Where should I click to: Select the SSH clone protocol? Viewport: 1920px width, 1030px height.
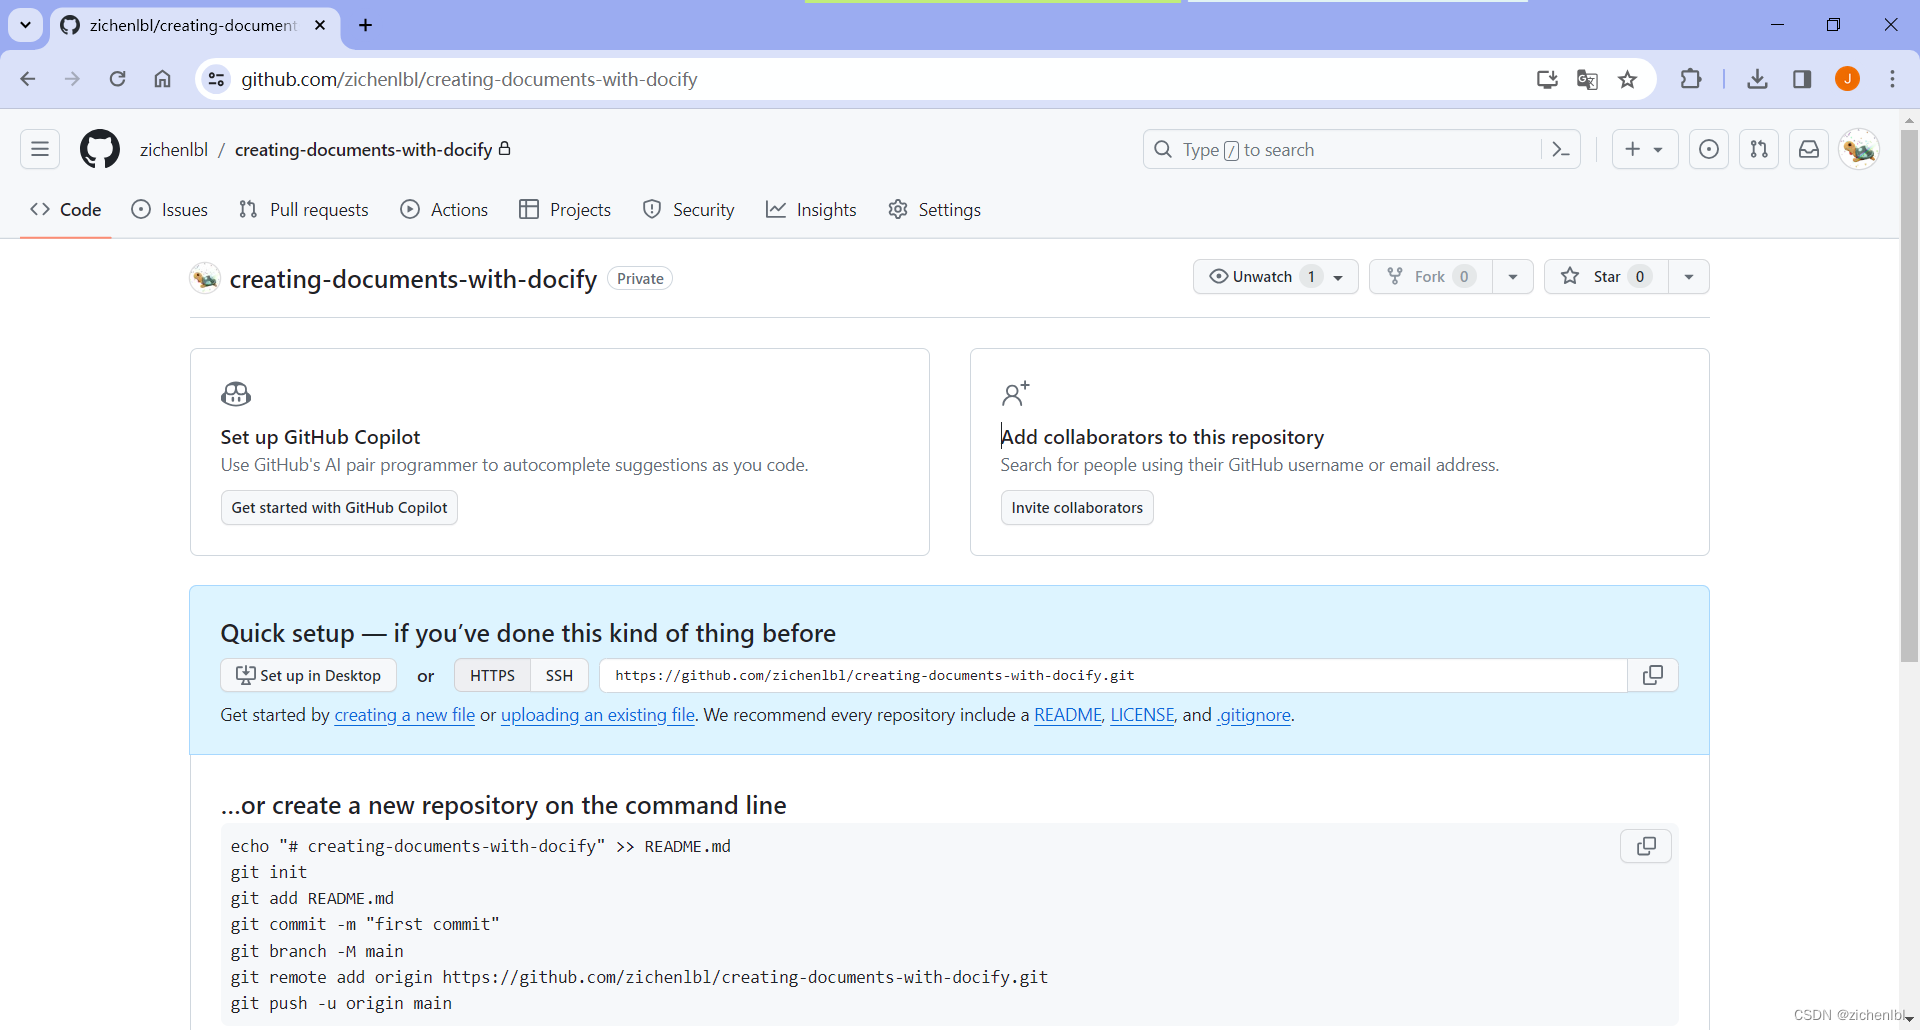pos(559,676)
